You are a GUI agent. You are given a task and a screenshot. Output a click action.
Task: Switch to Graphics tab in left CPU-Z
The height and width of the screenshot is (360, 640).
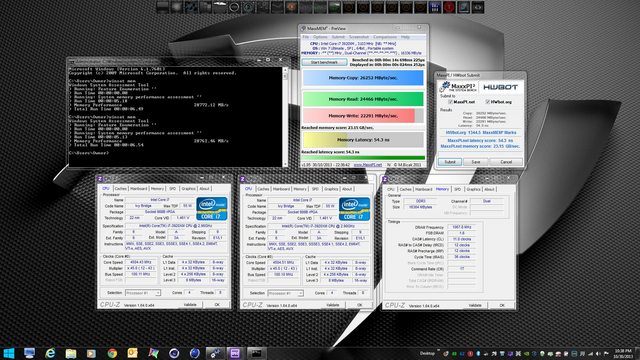coord(188,189)
